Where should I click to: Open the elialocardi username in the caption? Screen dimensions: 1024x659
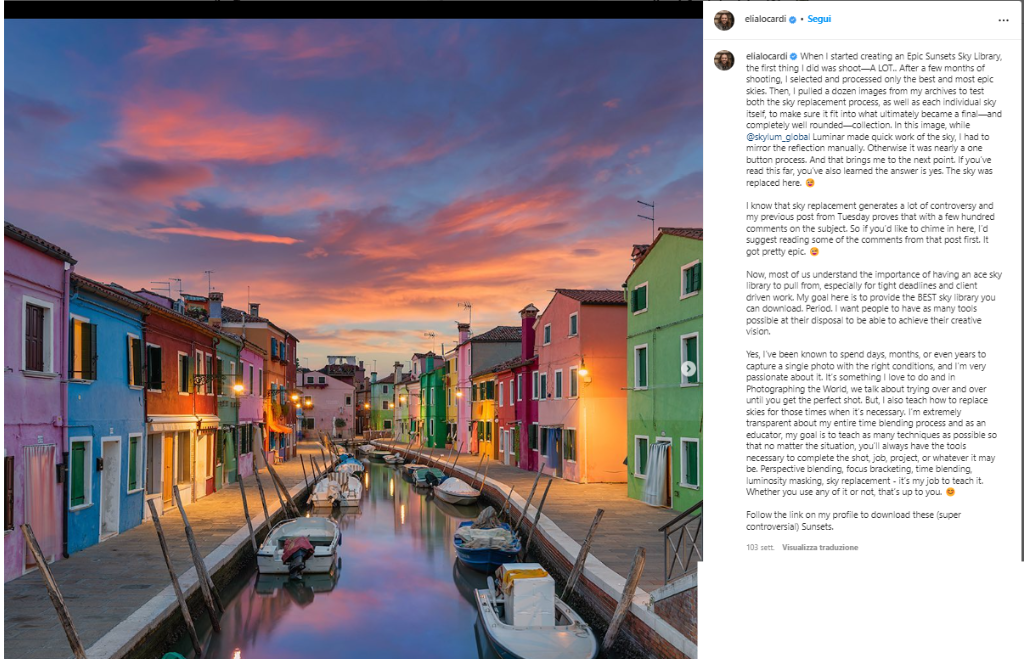(766, 57)
